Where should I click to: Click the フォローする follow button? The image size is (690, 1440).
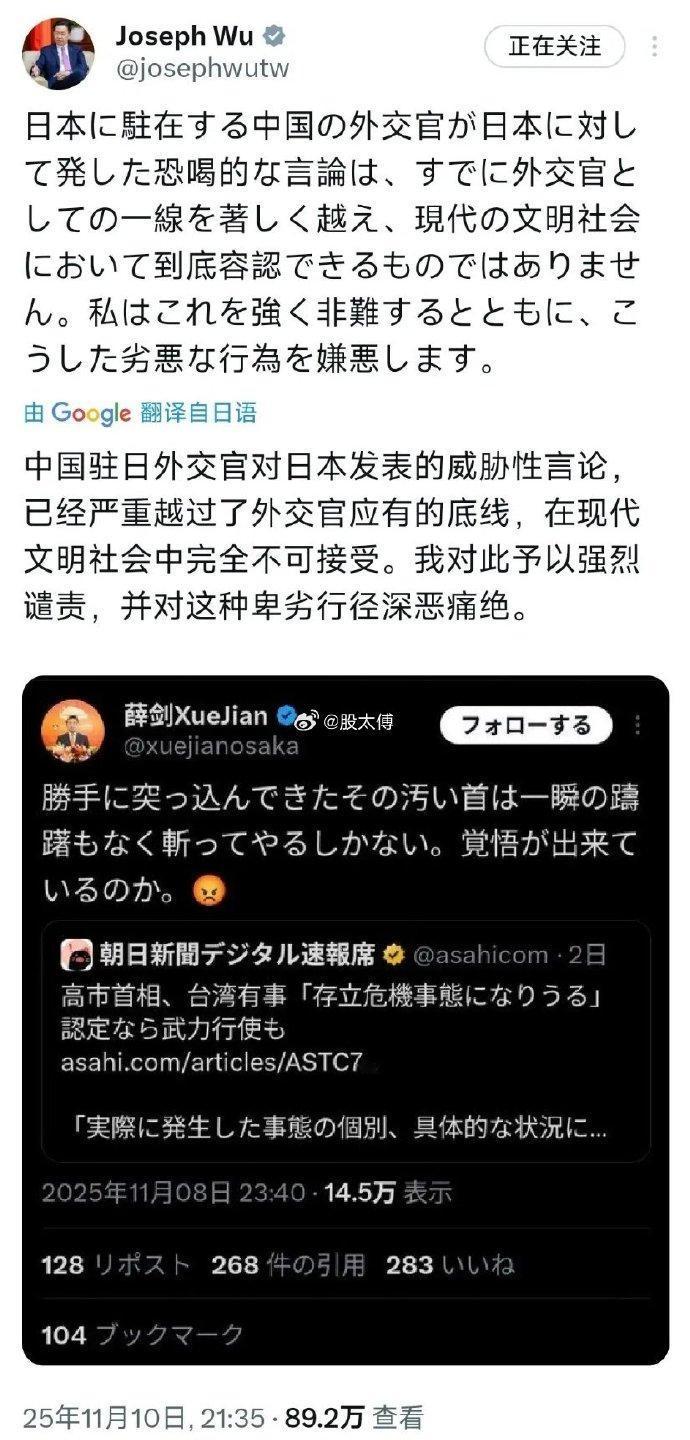pos(526,725)
